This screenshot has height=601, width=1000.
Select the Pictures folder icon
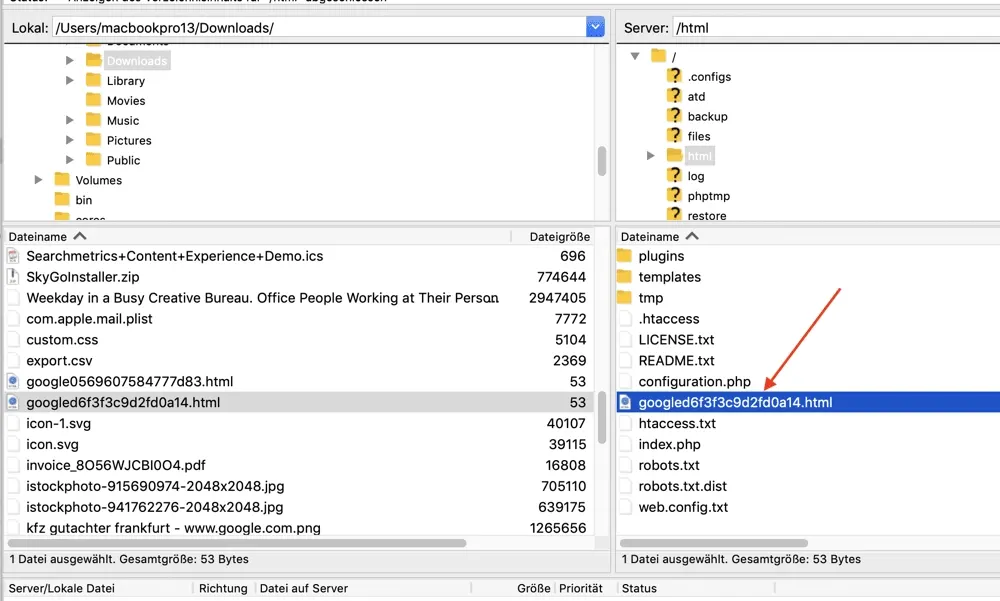point(94,139)
